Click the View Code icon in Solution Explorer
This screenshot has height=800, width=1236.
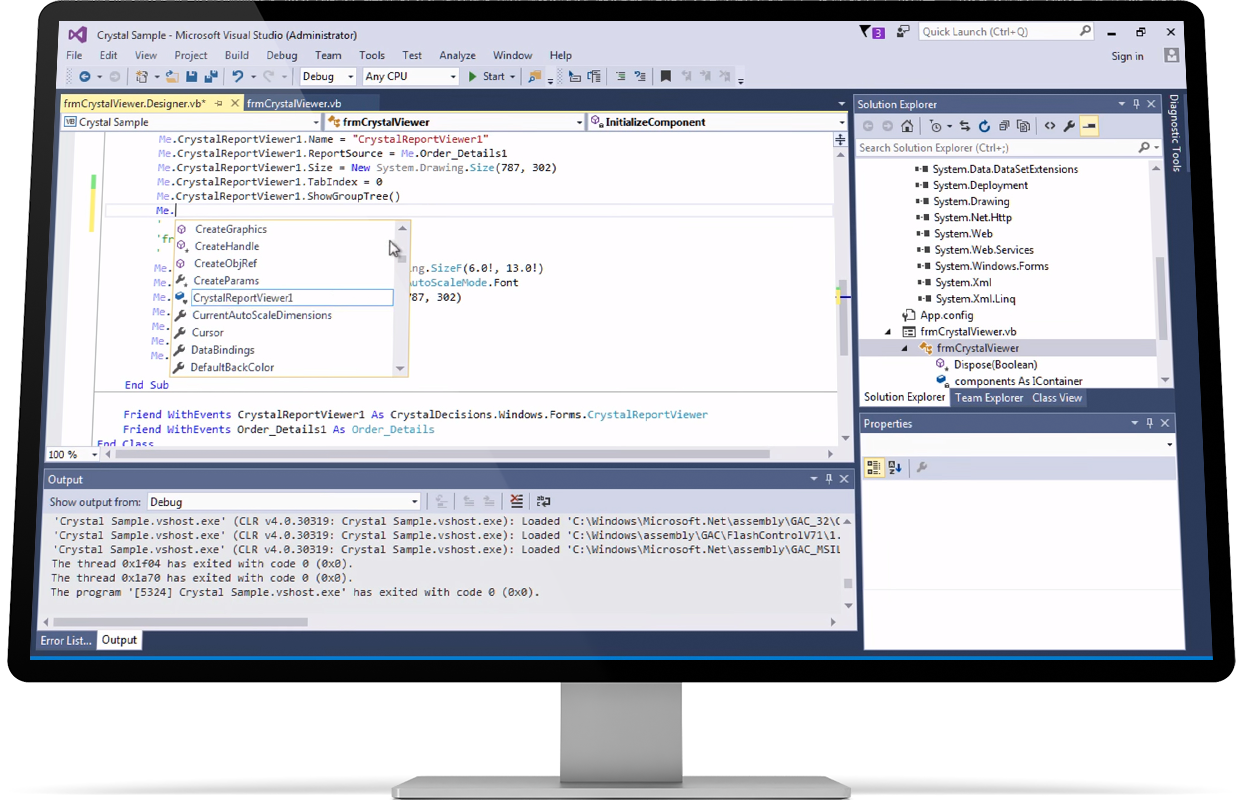point(1049,126)
